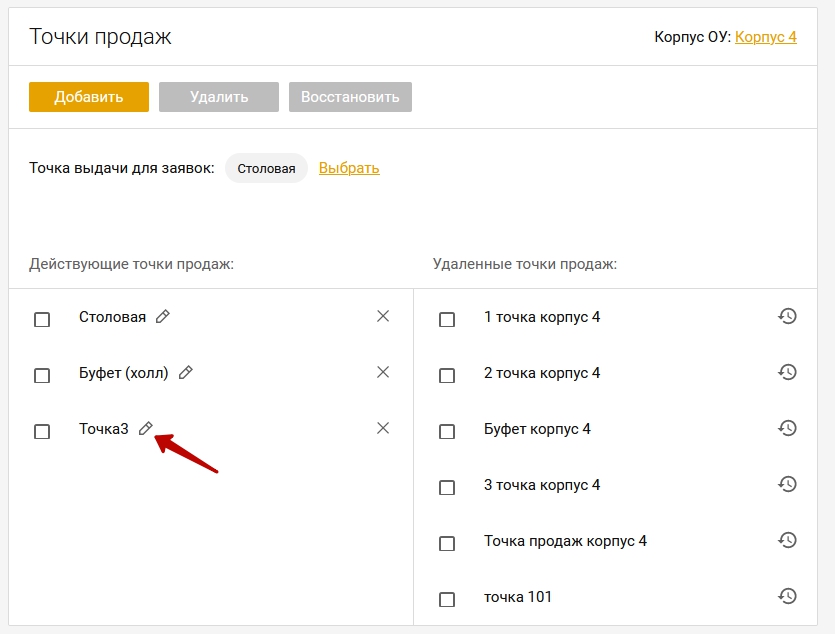This screenshot has height=634, width=835.
Task: Restore точка 101 via history icon
Action: (787, 596)
